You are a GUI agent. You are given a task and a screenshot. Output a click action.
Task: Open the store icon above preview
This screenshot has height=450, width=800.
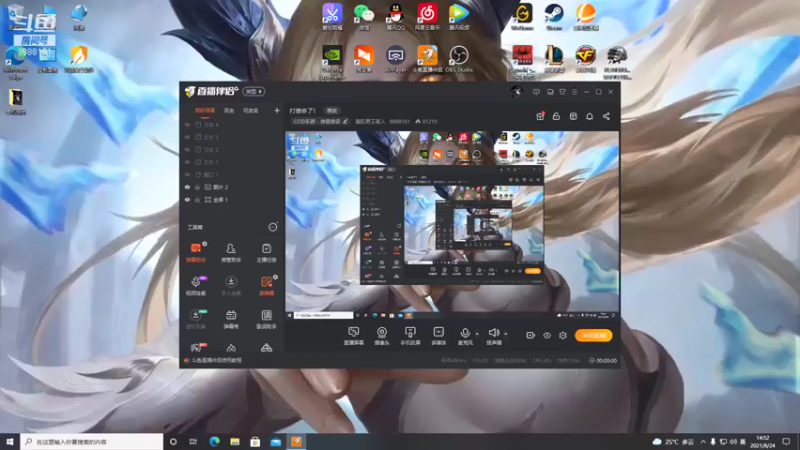point(573,116)
